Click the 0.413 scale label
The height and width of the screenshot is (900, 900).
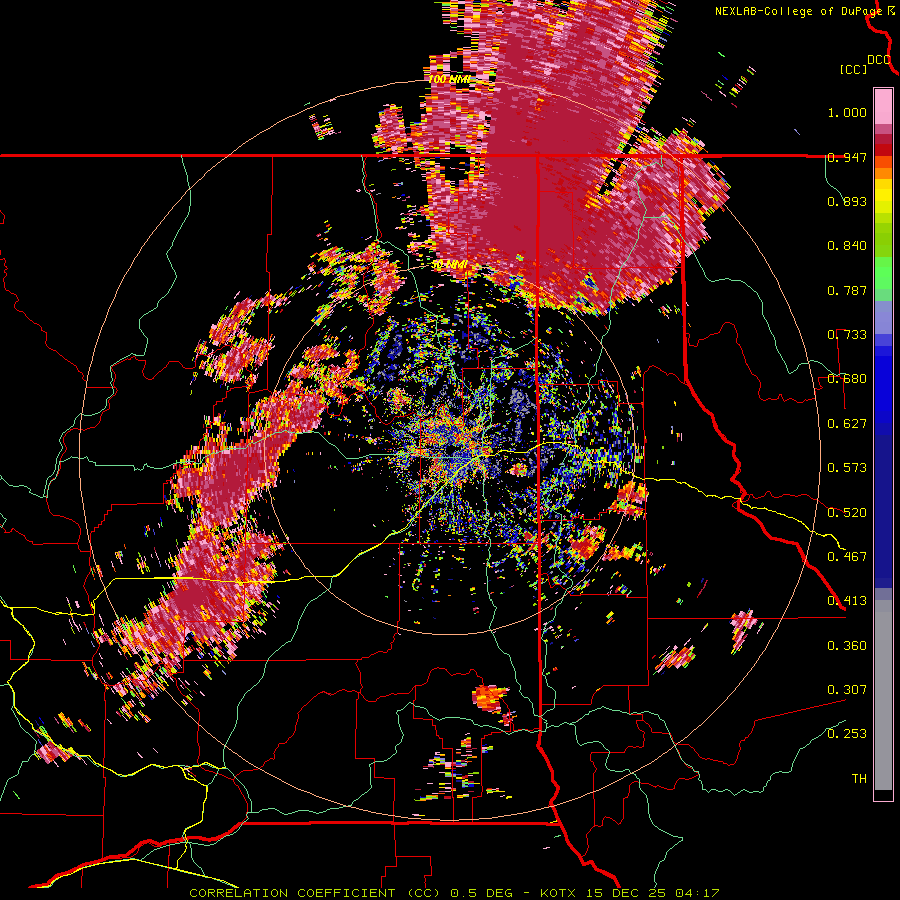[847, 600]
